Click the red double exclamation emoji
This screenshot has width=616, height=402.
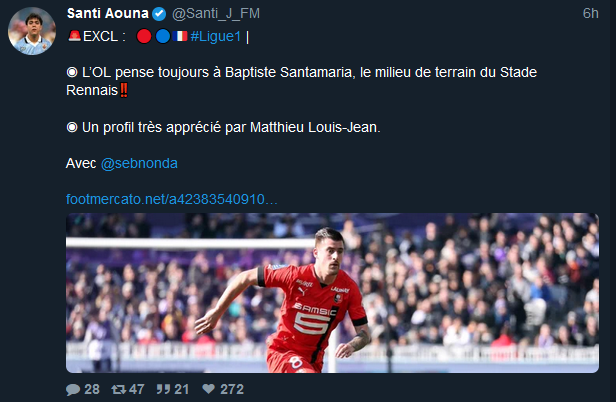(x=124, y=90)
